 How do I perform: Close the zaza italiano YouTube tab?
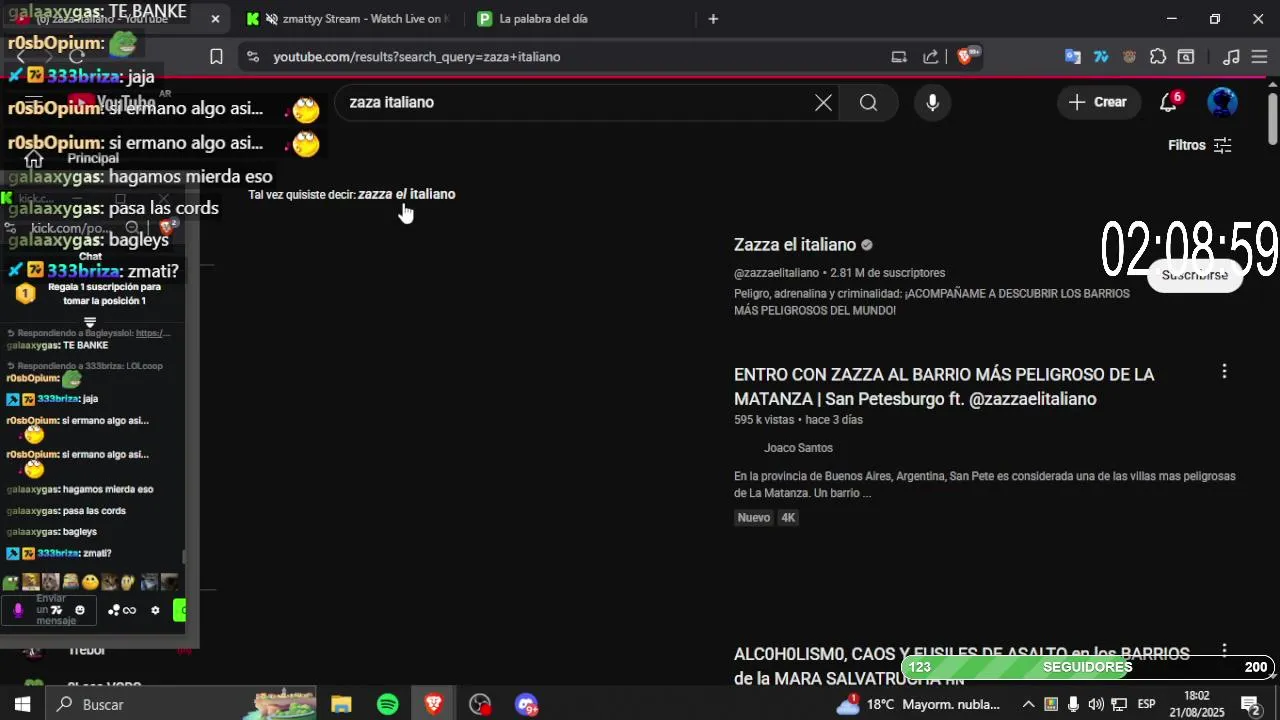point(215,19)
